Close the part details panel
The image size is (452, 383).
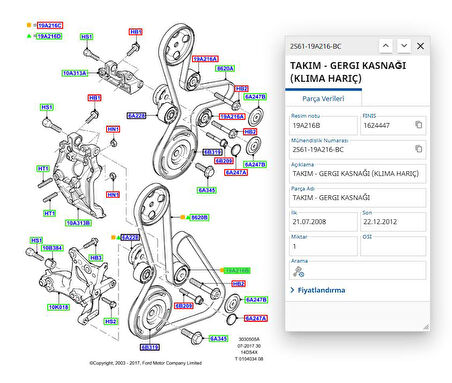coord(421,46)
